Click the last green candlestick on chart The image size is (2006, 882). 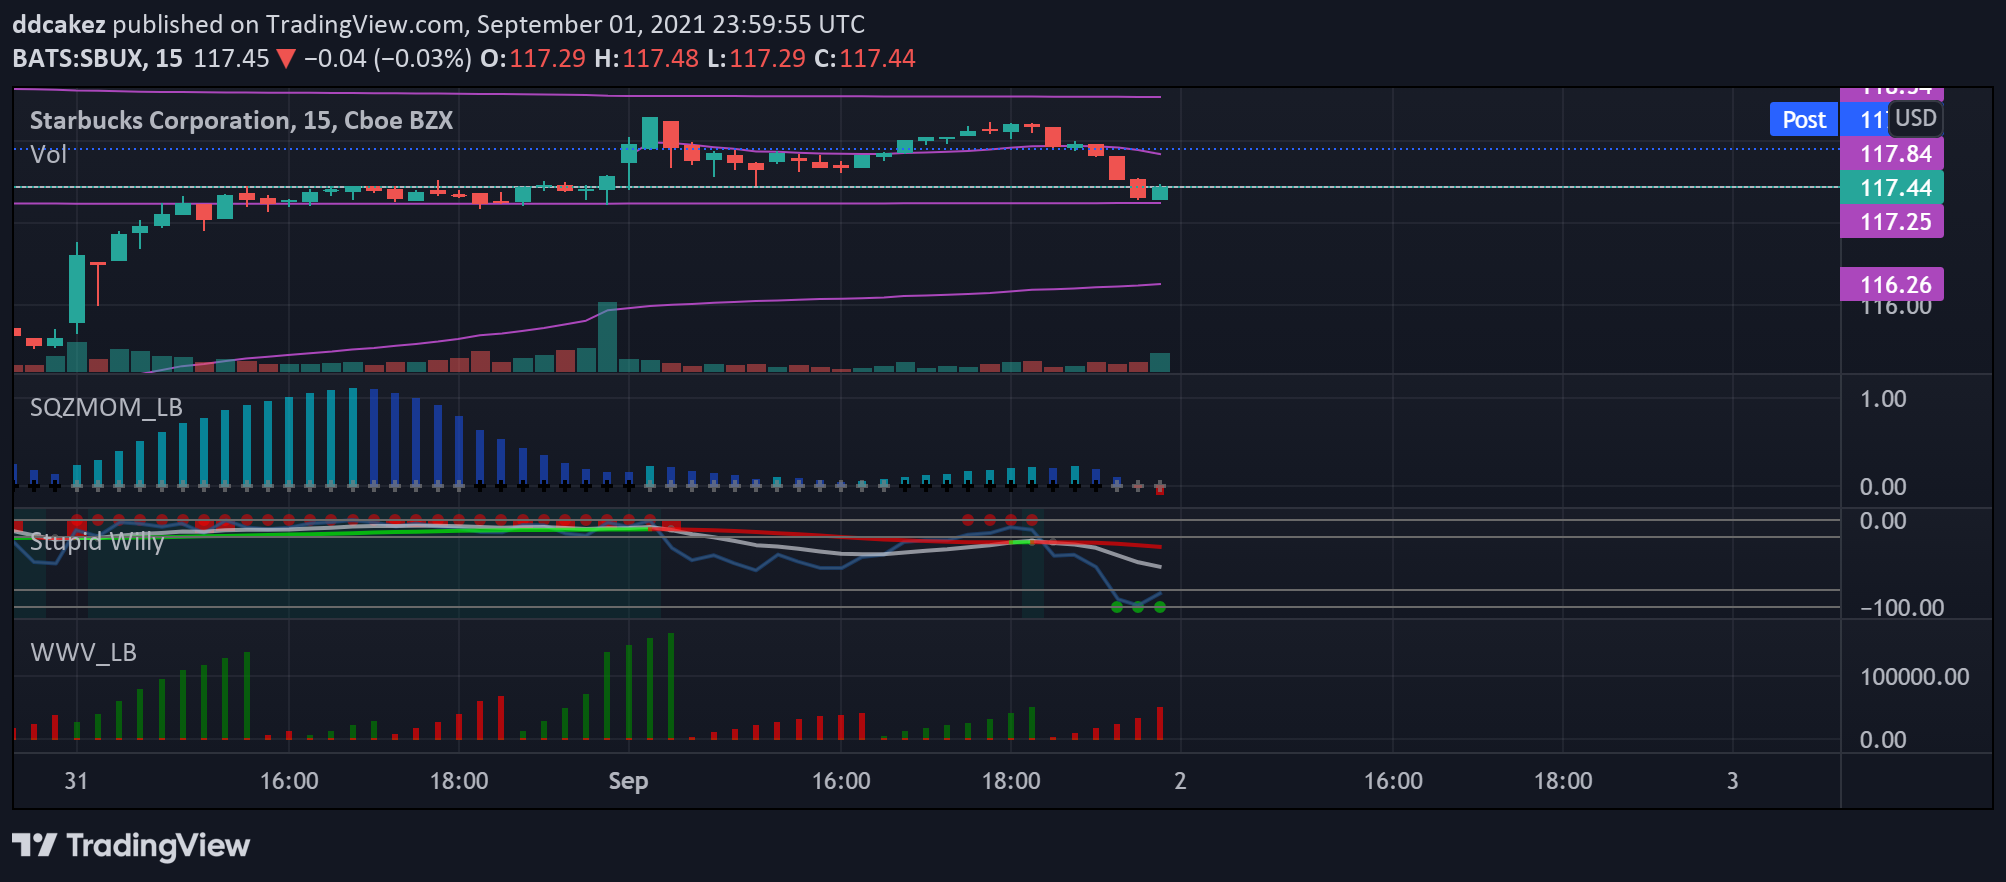point(1160,193)
